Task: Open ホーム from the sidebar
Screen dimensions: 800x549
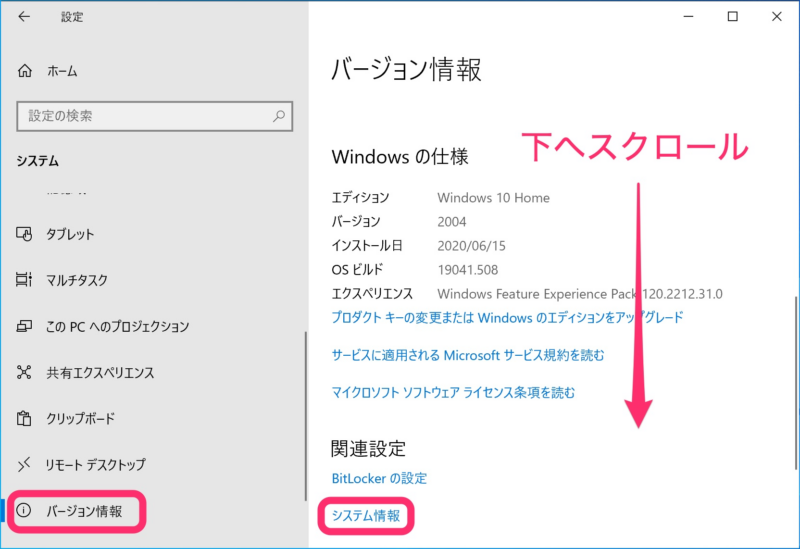Action: (x=62, y=71)
